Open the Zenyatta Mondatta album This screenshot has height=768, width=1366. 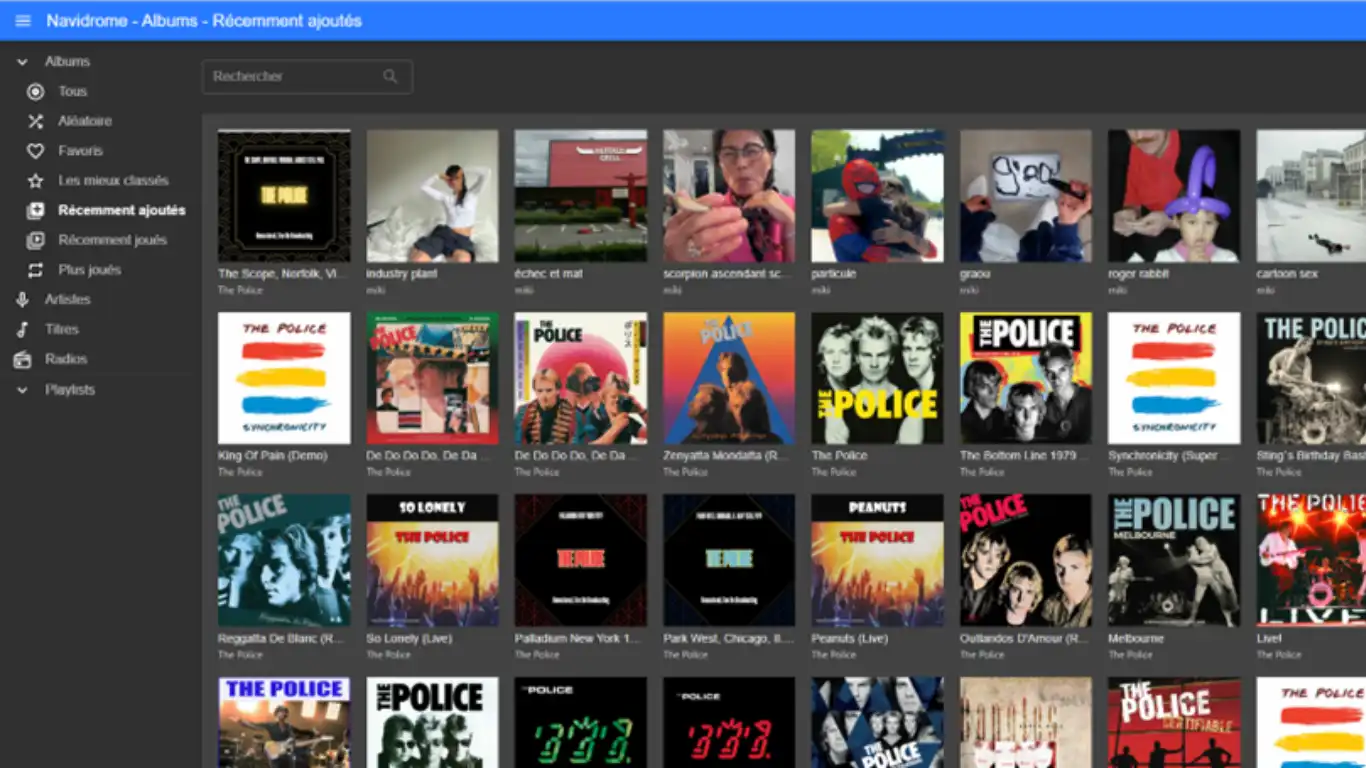tap(728, 378)
